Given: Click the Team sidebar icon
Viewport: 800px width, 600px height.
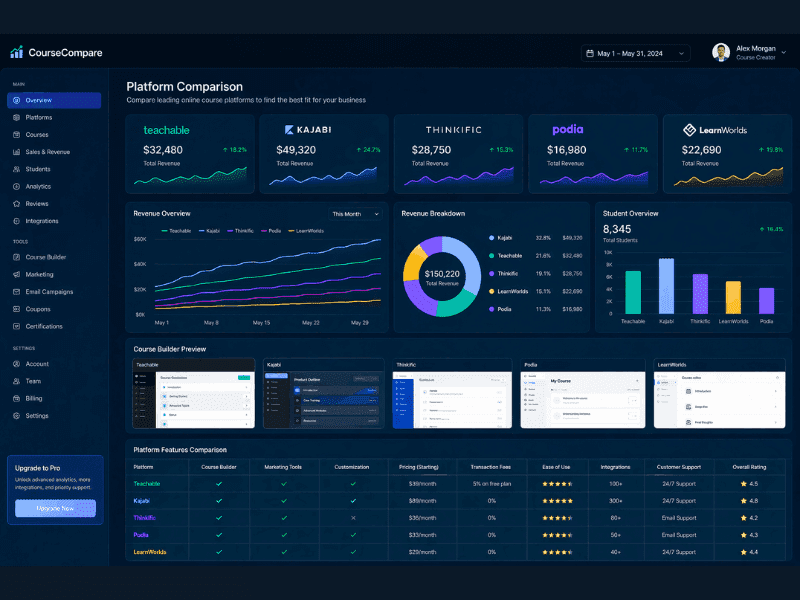Looking at the screenshot, I should pyautogui.click(x=16, y=381).
